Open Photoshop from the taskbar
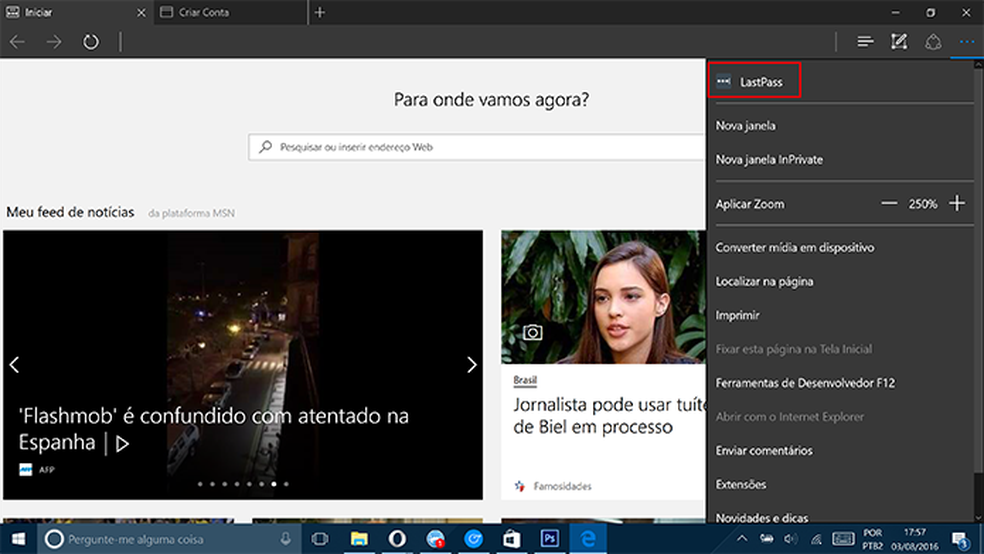This screenshot has height=554, width=984. coord(550,539)
